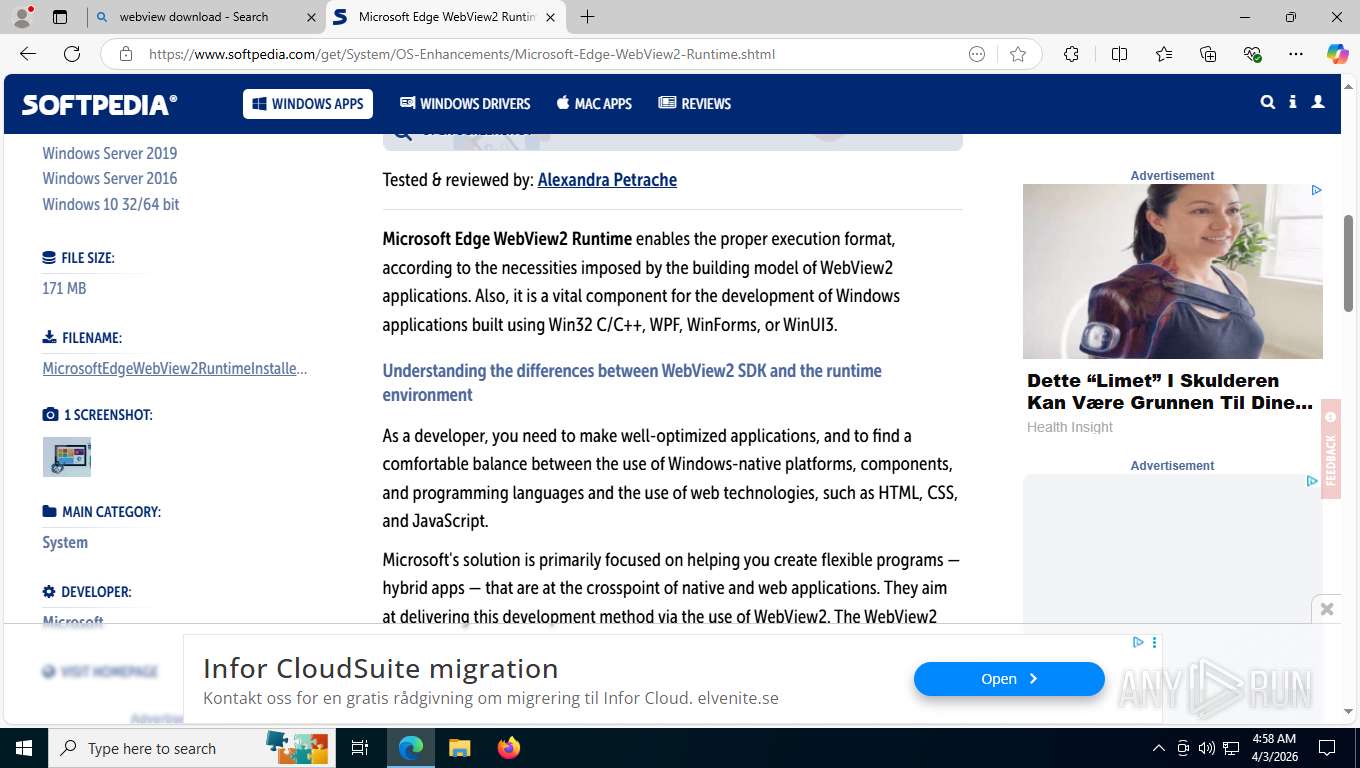
Task: Open the Windows Start menu
Action: tap(23, 748)
